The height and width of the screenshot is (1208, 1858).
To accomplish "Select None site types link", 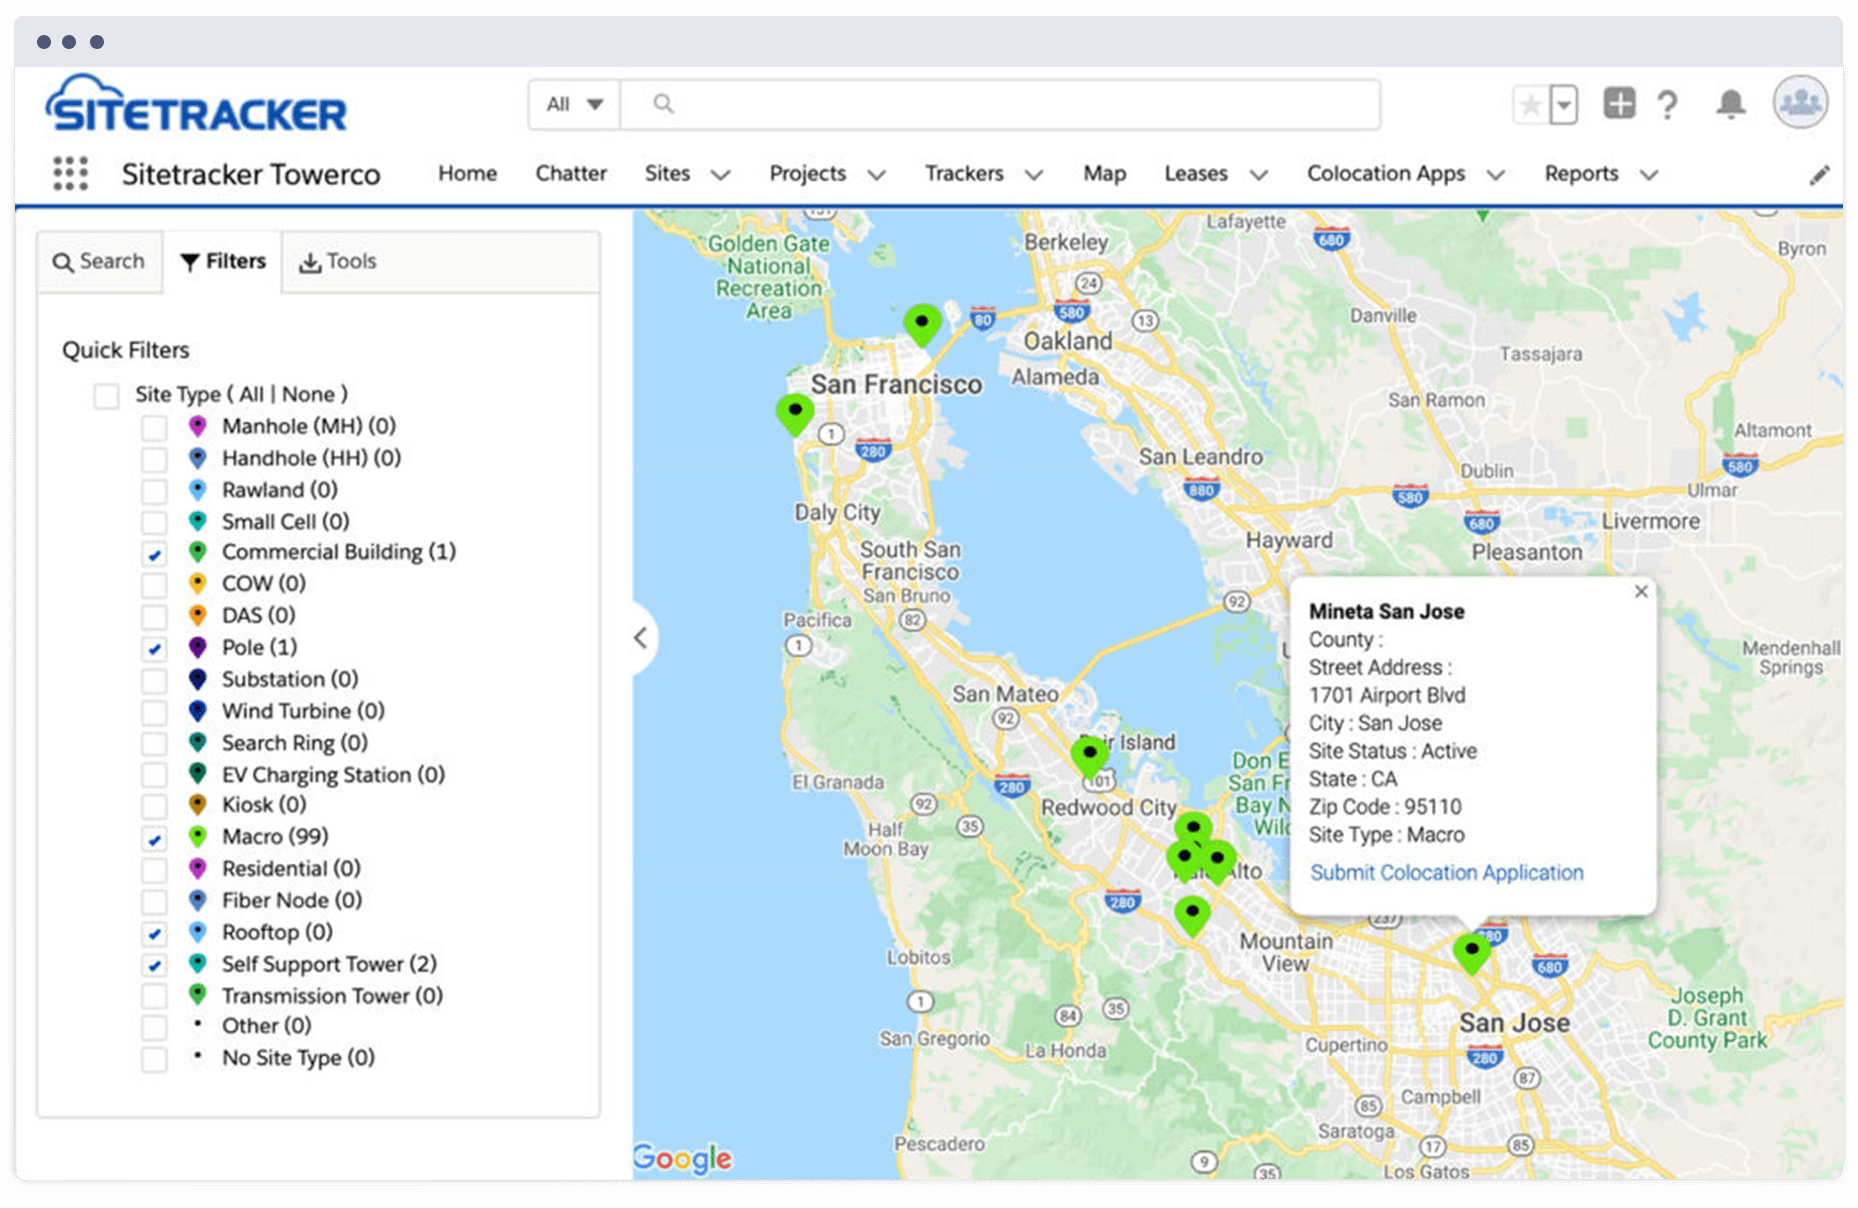I will (308, 394).
